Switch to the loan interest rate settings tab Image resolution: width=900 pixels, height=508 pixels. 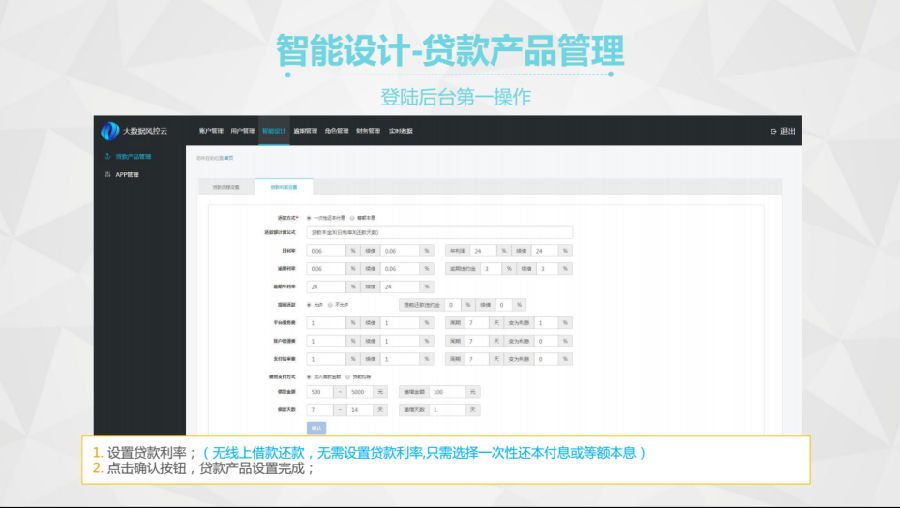click(283, 186)
